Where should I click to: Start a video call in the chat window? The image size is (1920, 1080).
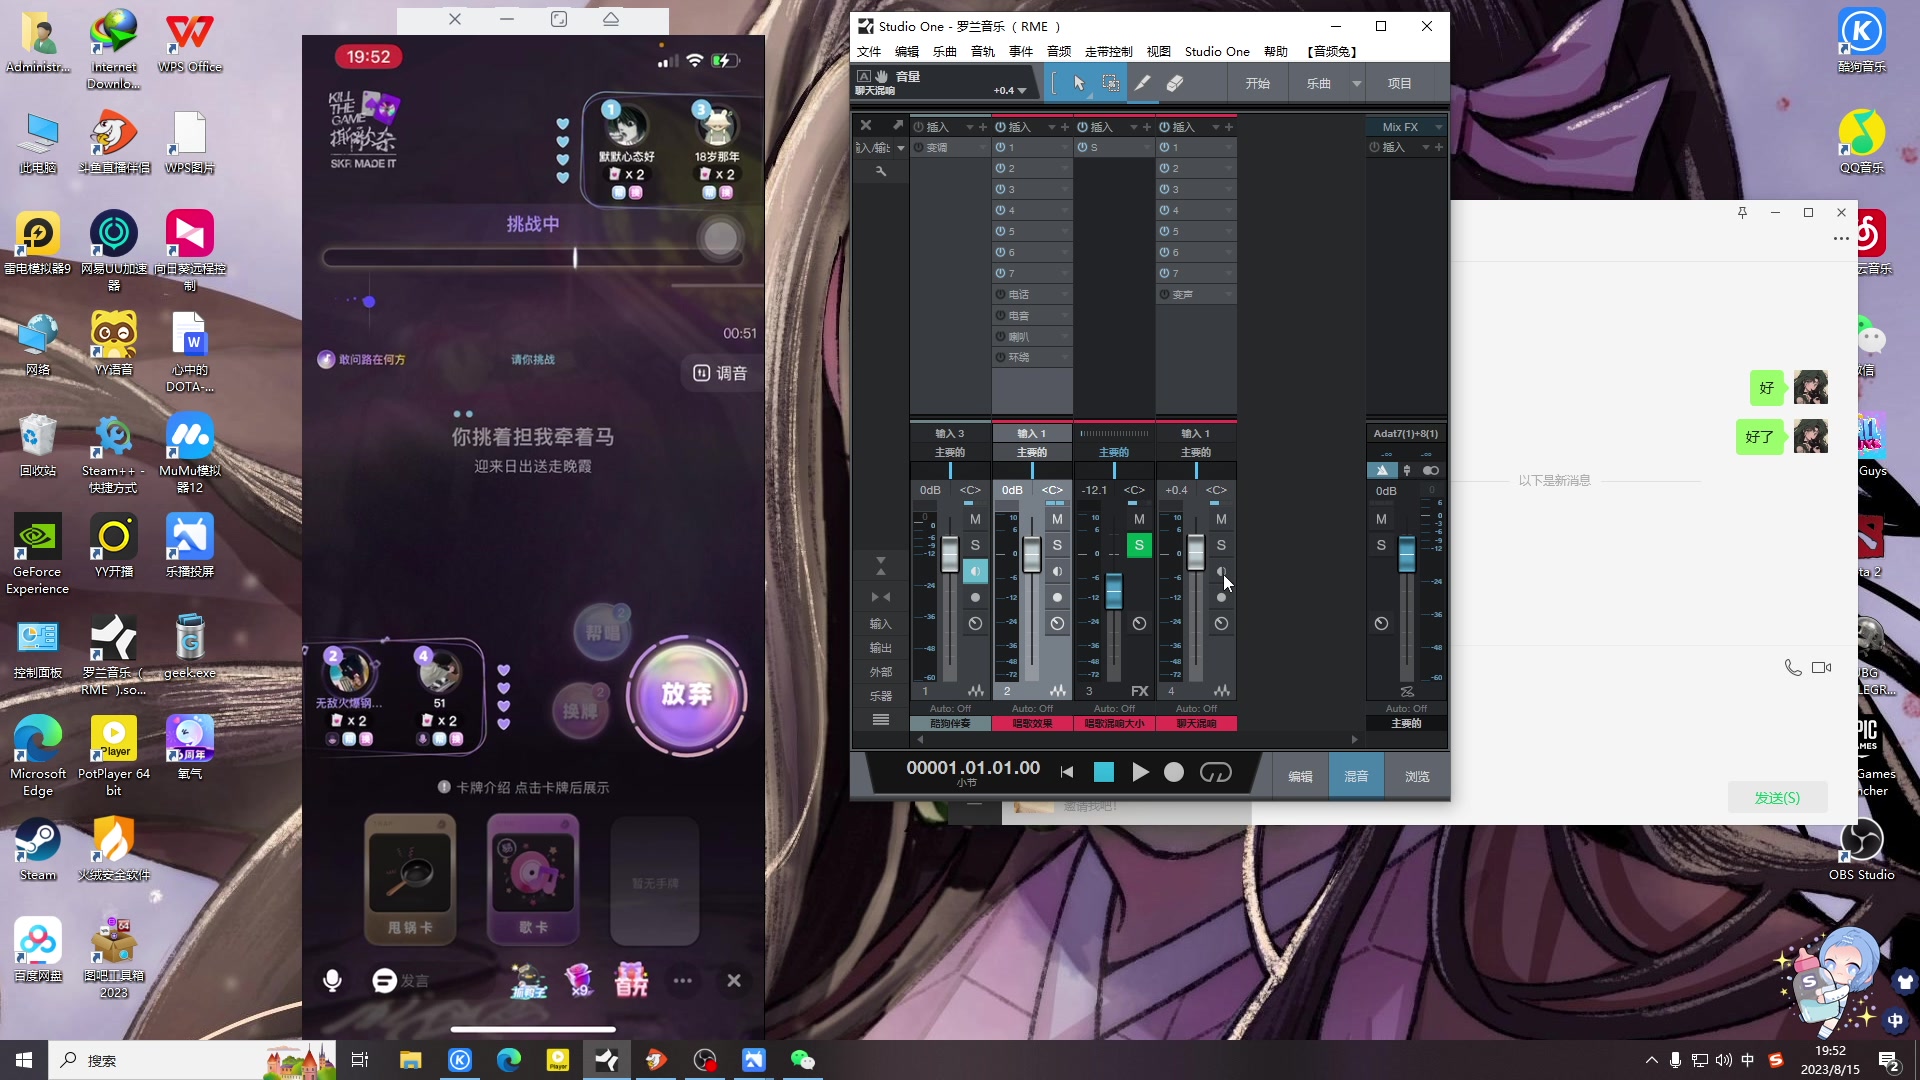click(x=1821, y=667)
